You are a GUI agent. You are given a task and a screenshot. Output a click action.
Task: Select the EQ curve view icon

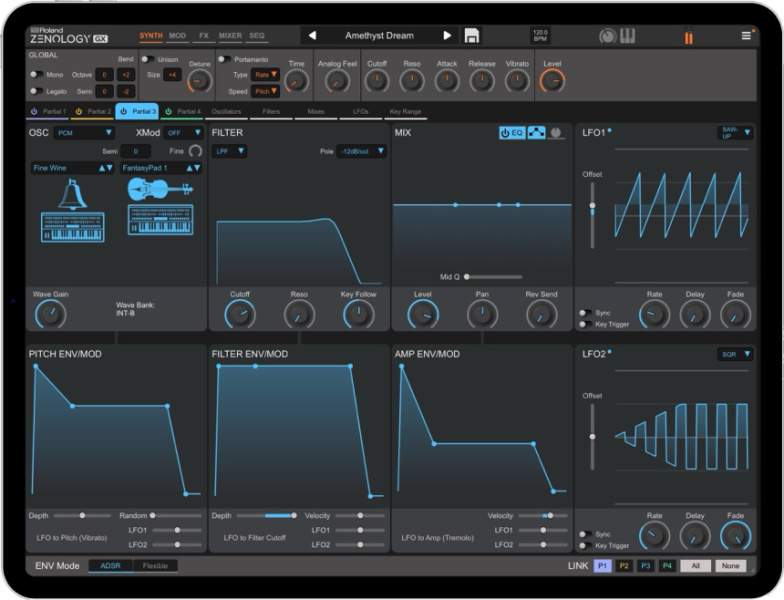pos(536,132)
